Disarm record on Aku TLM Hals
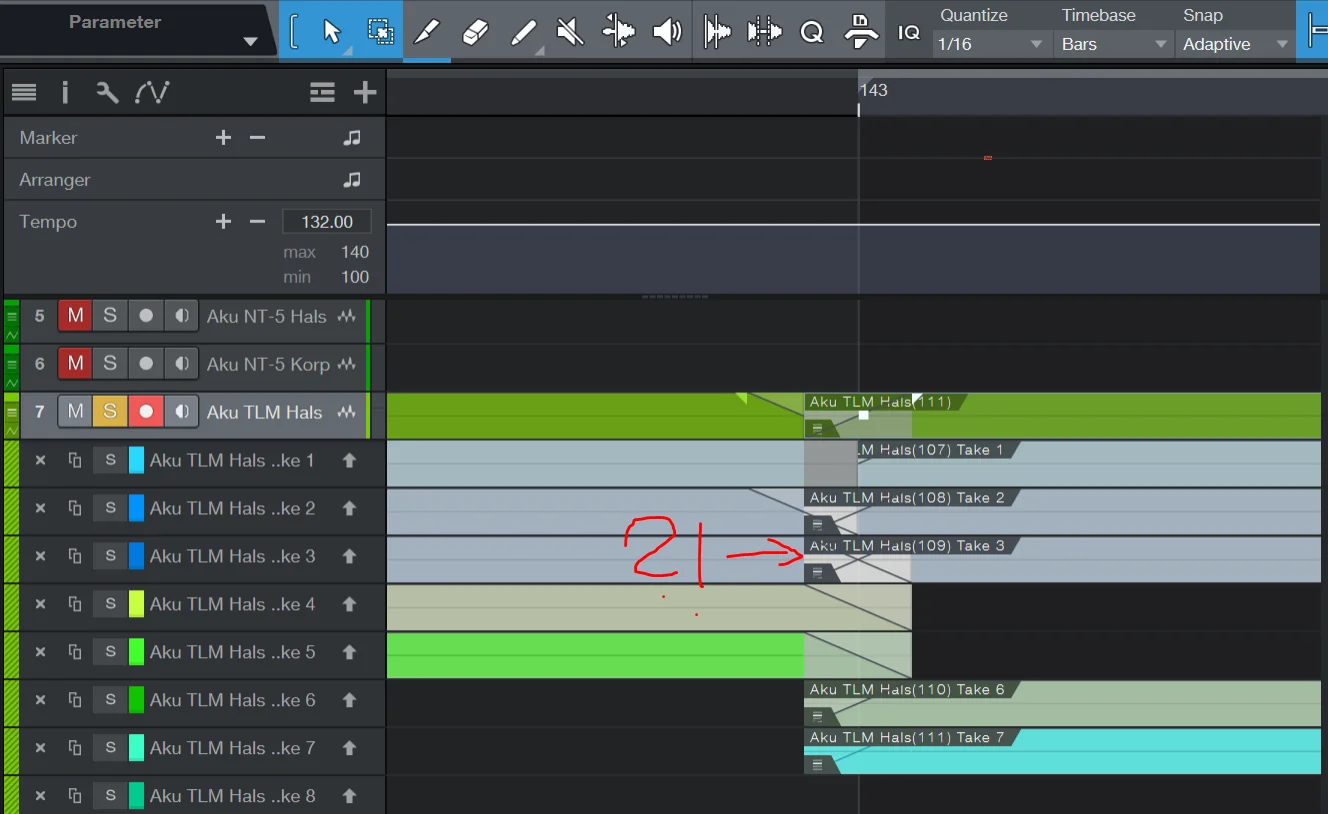The image size is (1328, 814). point(146,412)
